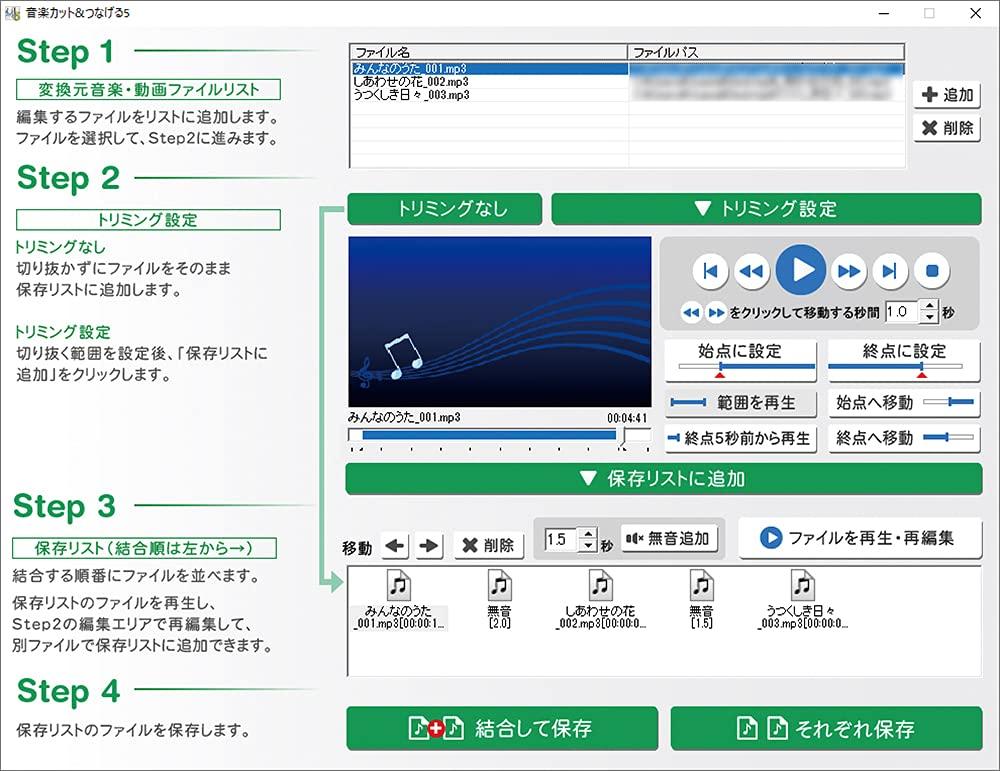Stop the audio playback

pos(930,269)
